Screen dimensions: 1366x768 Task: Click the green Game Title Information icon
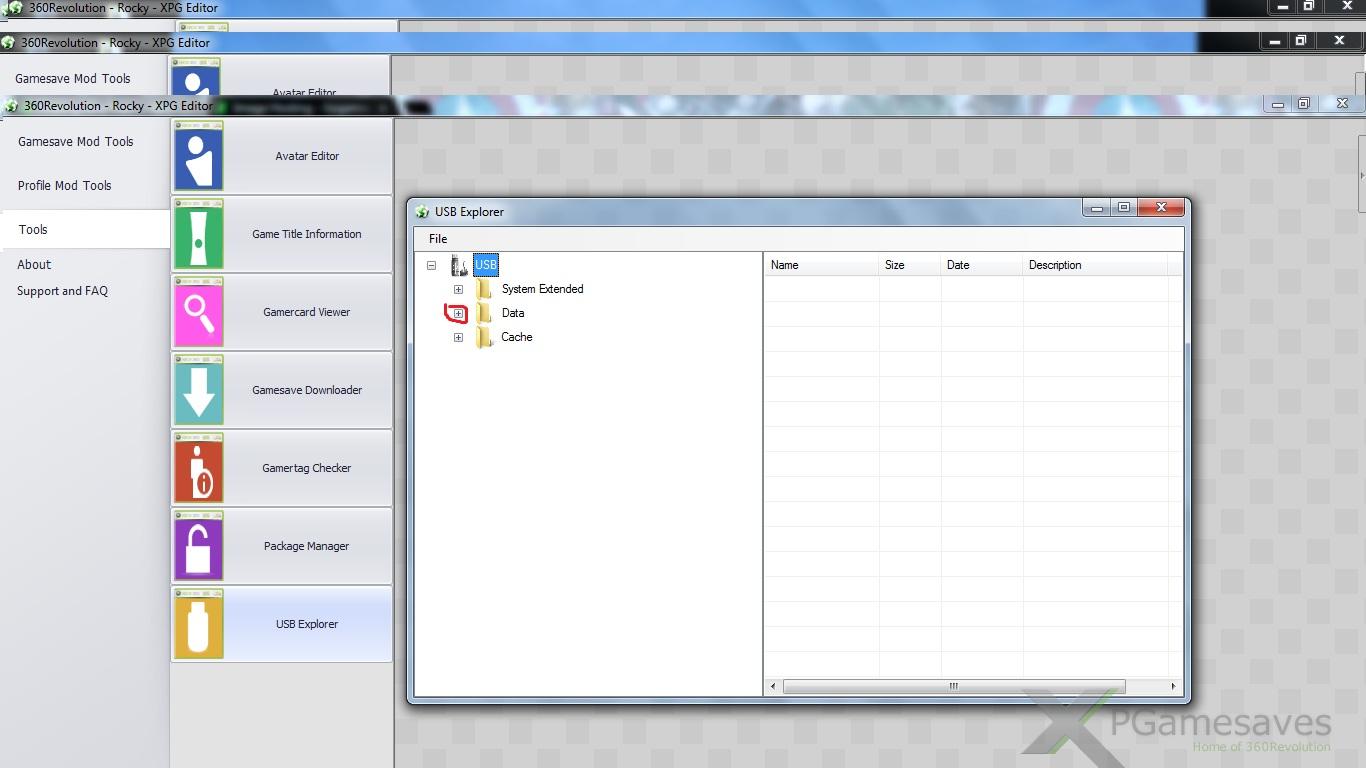(198, 234)
